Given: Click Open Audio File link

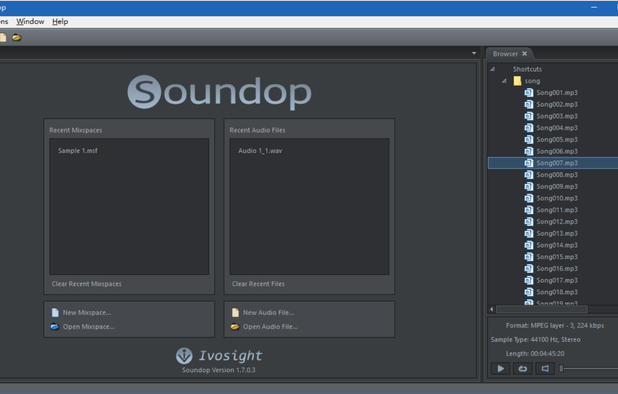Looking at the screenshot, I should (x=270, y=327).
